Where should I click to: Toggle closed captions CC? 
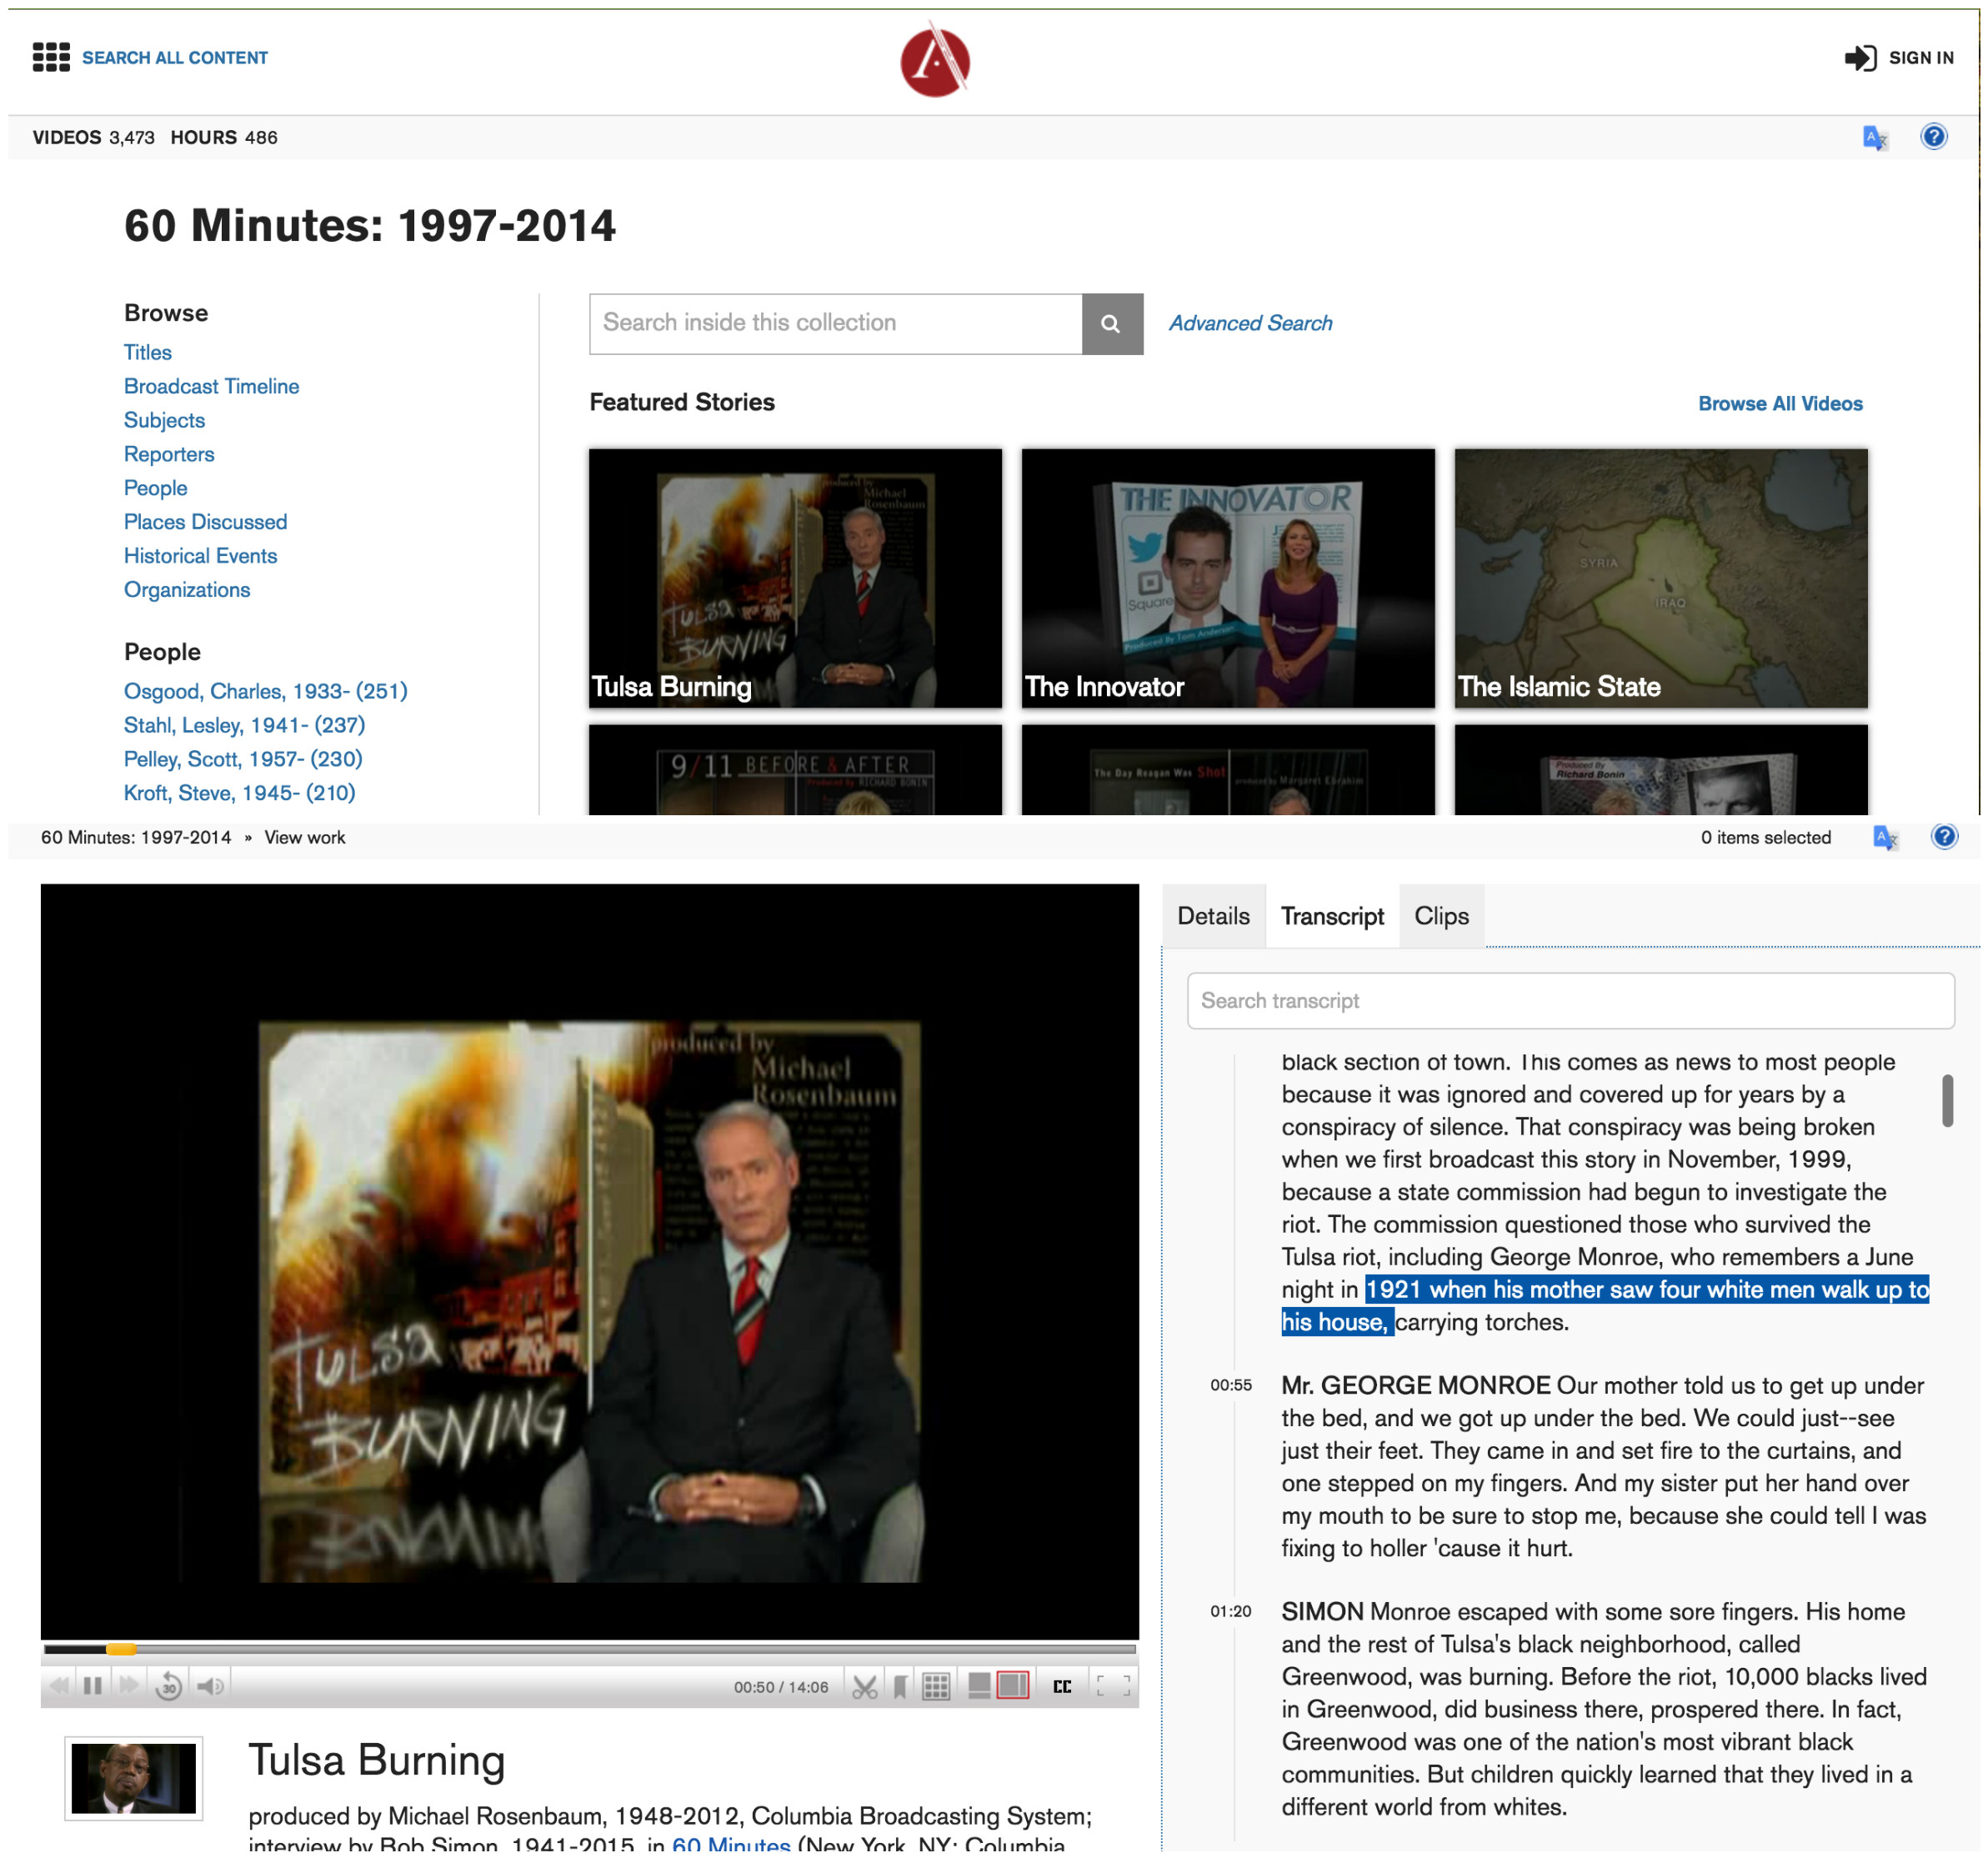[x=1062, y=1688]
